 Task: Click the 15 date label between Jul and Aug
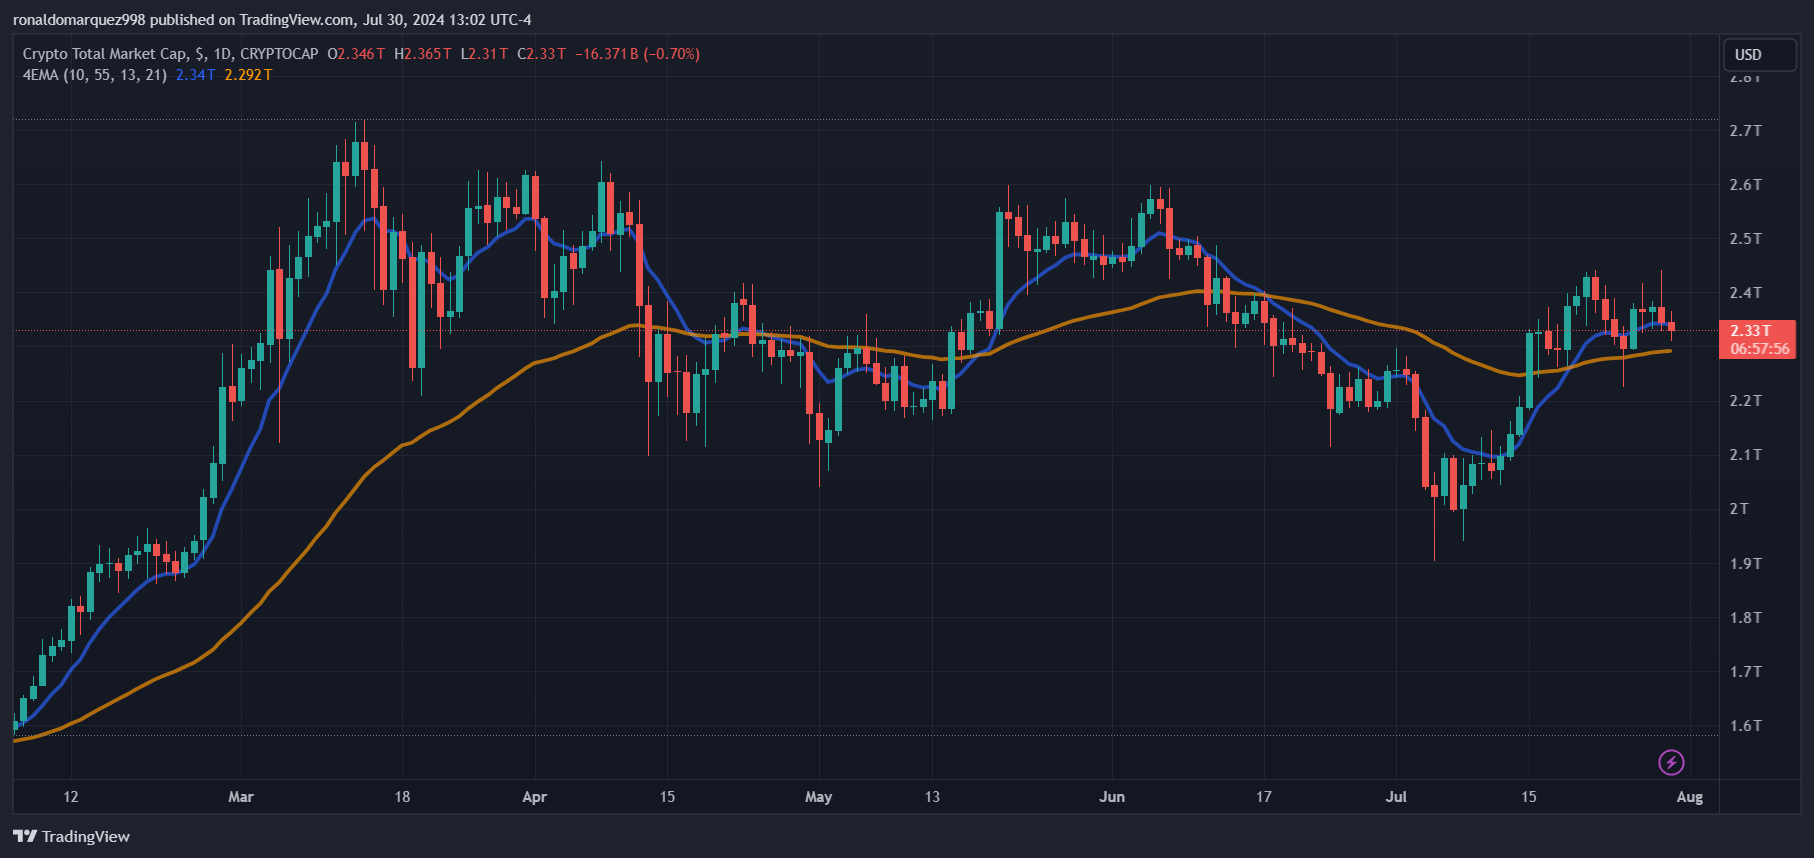[x=1529, y=797]
